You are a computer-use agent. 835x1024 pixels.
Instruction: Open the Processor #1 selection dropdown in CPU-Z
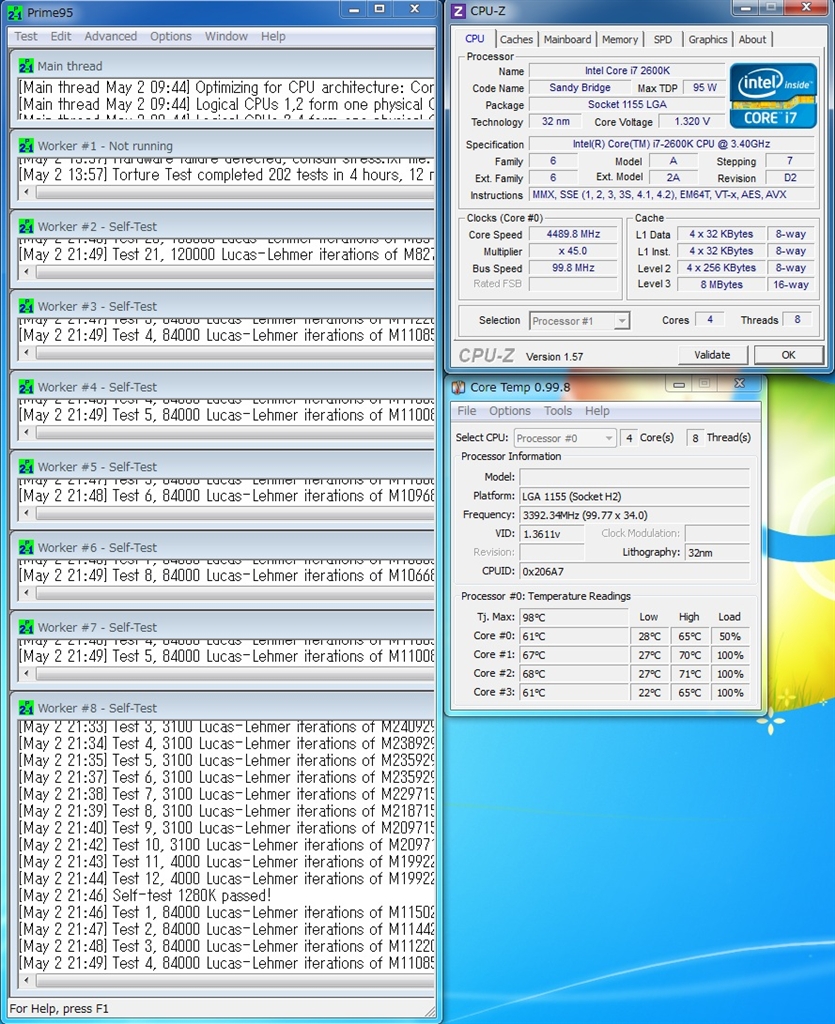tap(579, 321)
